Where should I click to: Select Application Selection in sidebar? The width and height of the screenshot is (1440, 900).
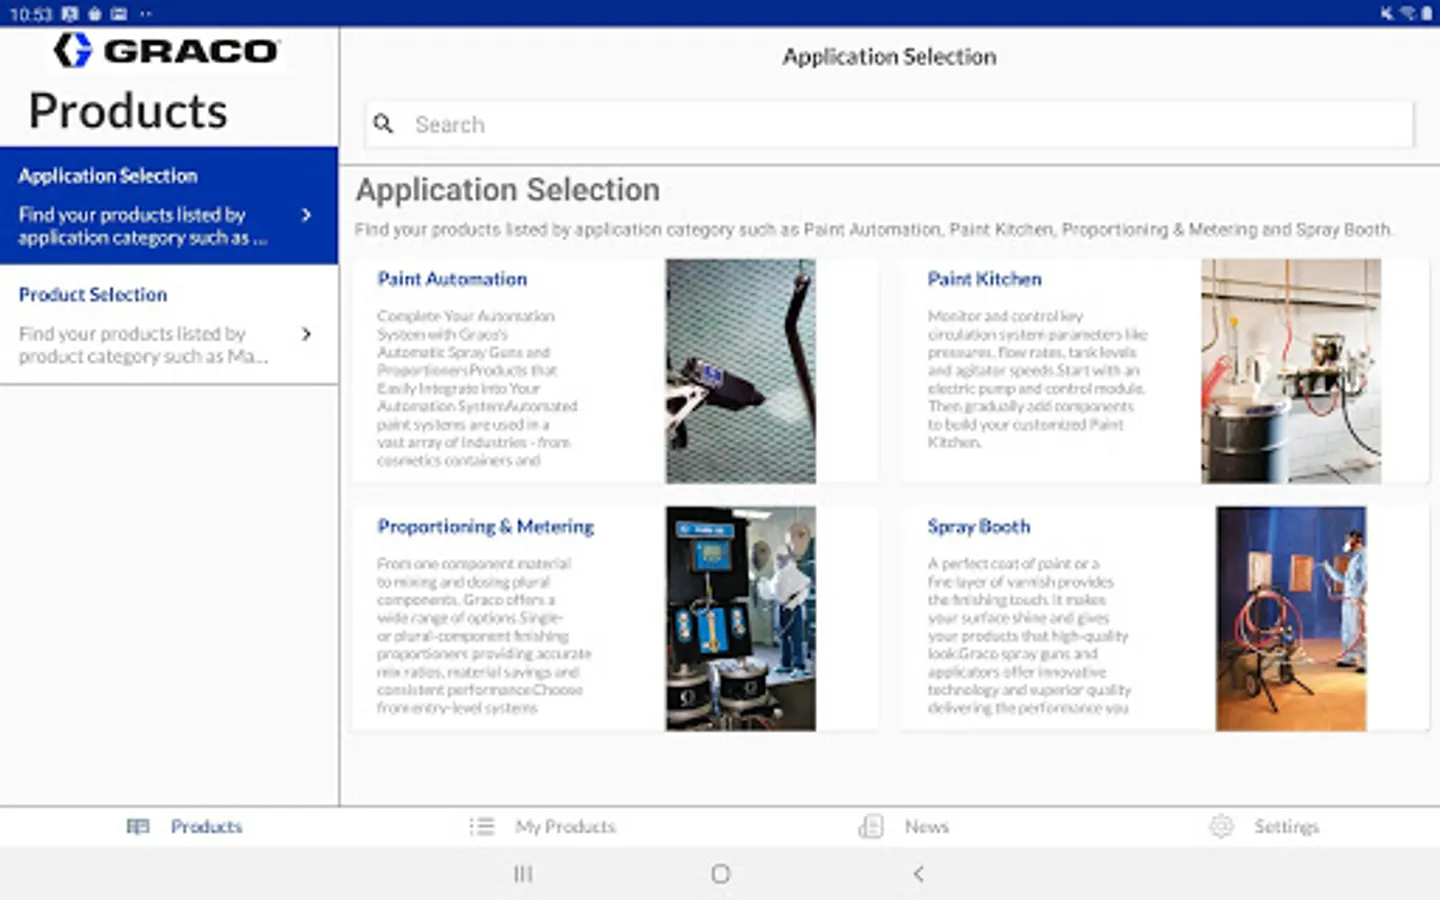(169, 206)
